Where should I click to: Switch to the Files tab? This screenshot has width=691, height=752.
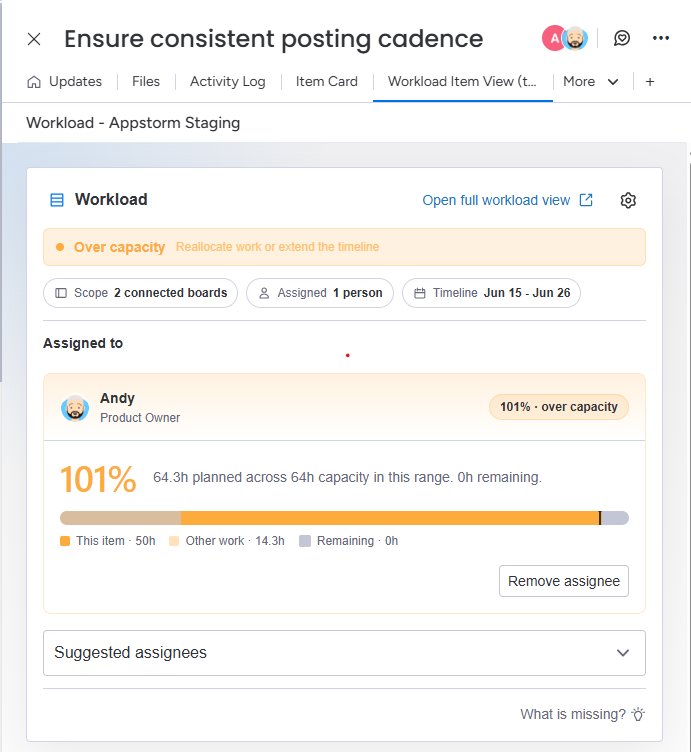(x=146, y=82)
